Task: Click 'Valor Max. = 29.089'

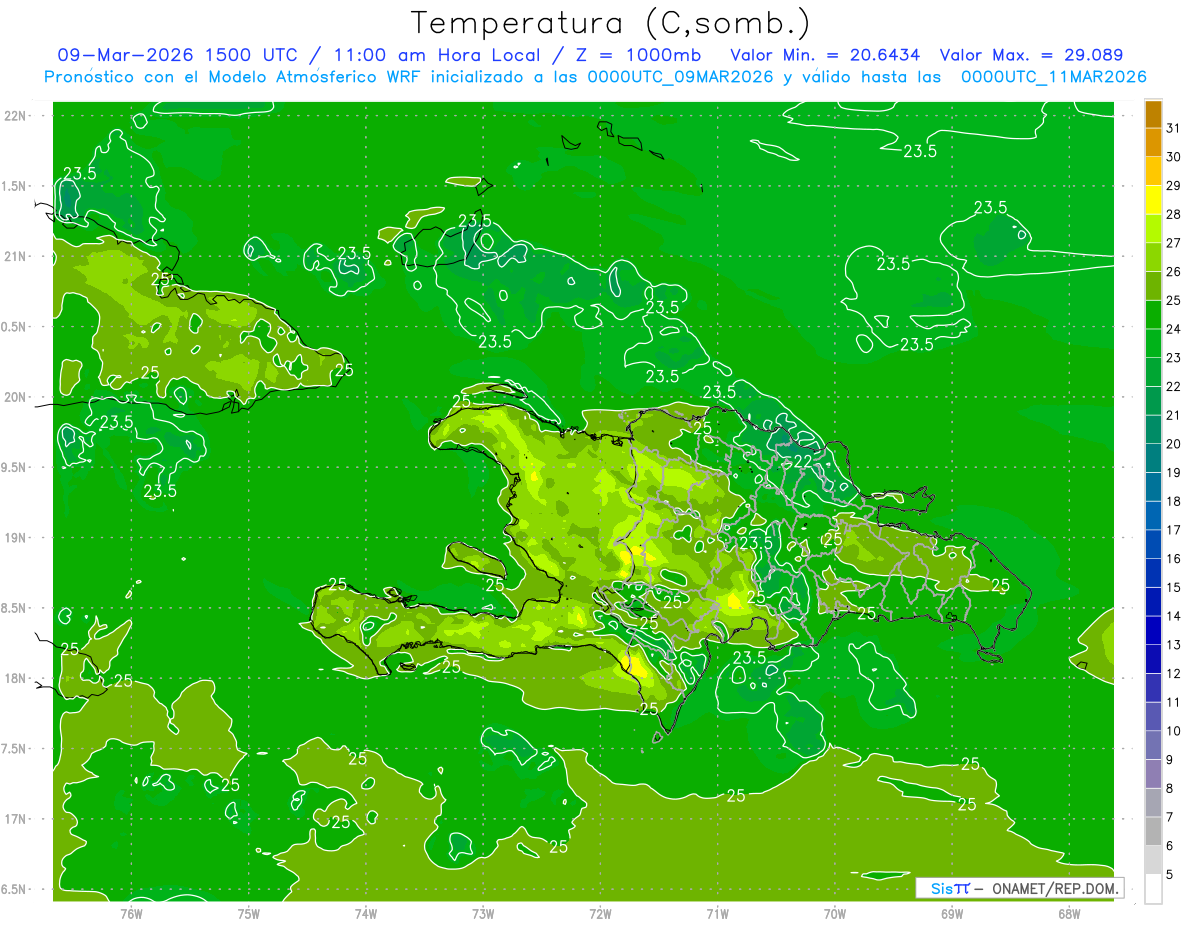Action: (x=1031, y=55)
